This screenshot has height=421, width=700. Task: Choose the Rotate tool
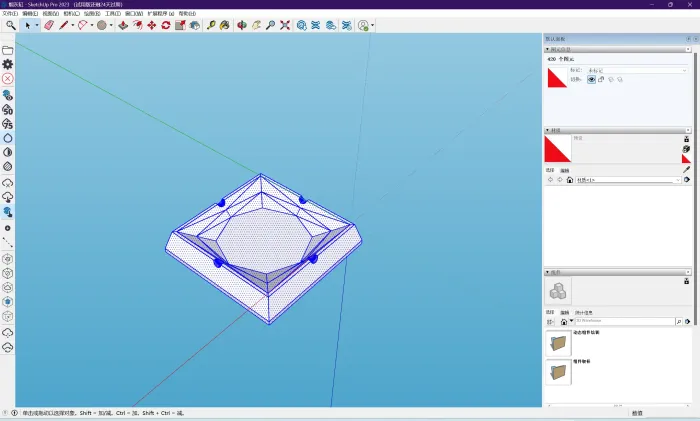[165, 25]
